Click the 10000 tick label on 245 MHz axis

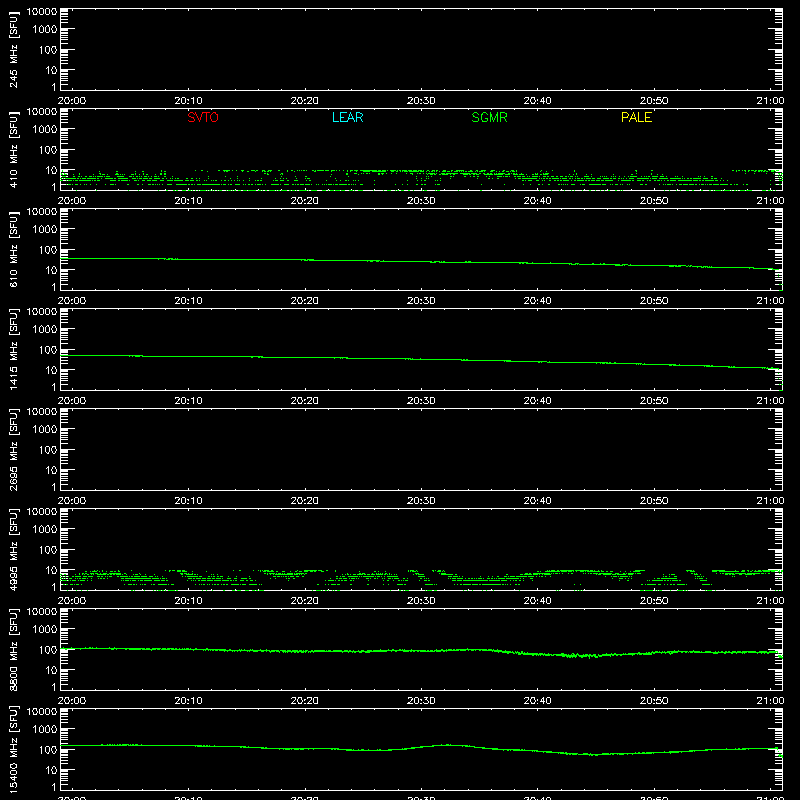(x=42, y=12)
